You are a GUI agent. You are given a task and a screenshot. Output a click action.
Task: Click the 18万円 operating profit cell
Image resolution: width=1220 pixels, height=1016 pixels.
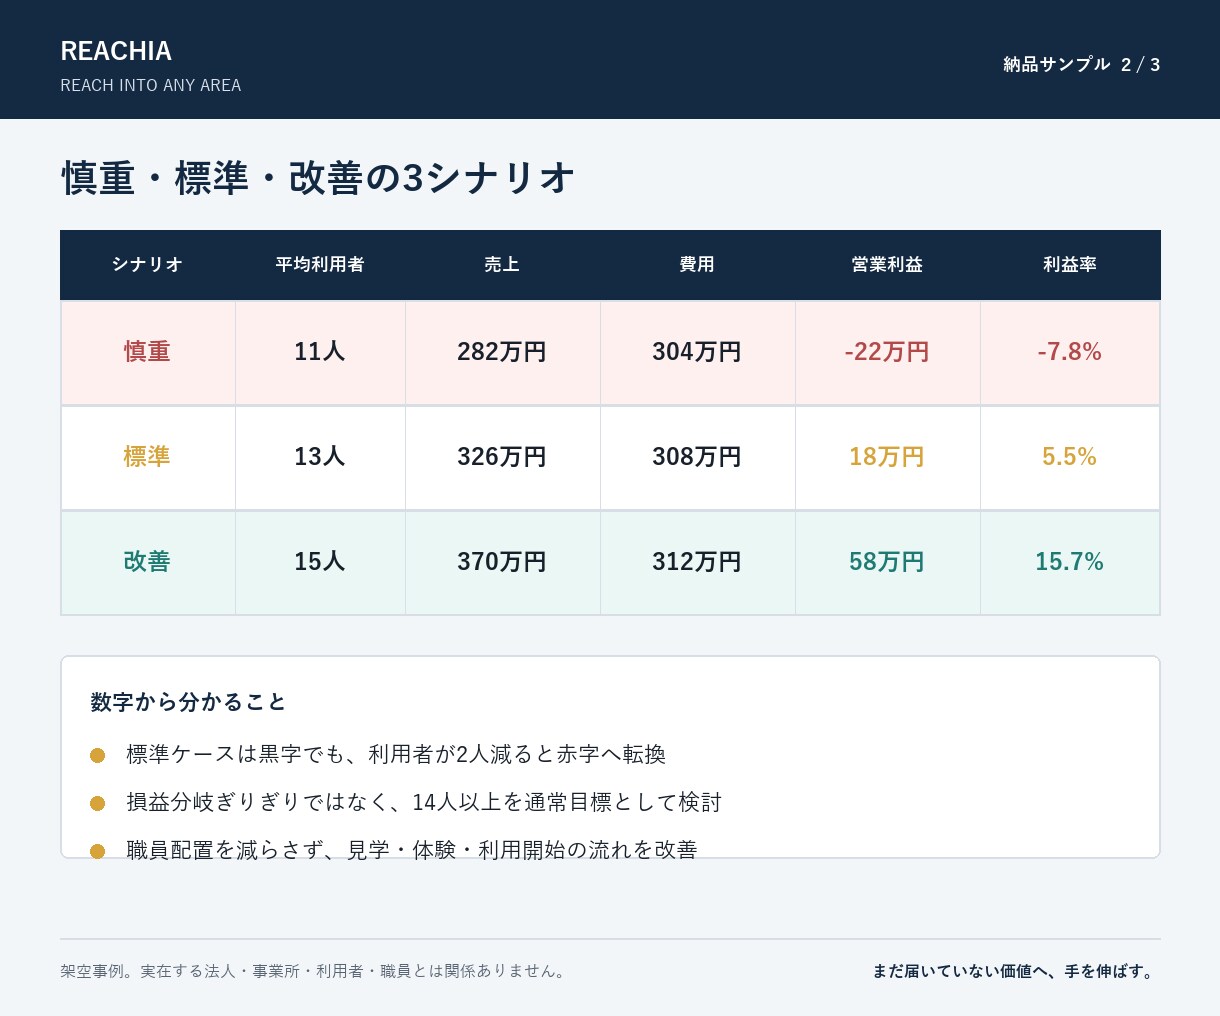coord(887,457)
